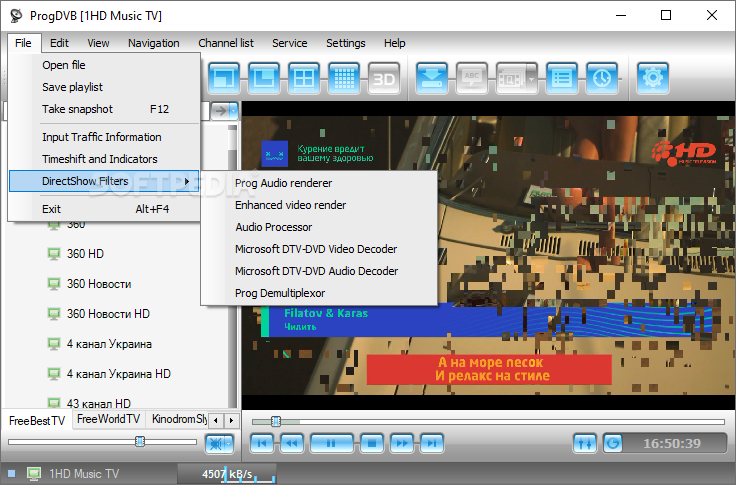Image resolution: width=736 pixels, height=485 pixels.
Task: Expand the DirectShow Filters submenu
Action: pos(104,181)
